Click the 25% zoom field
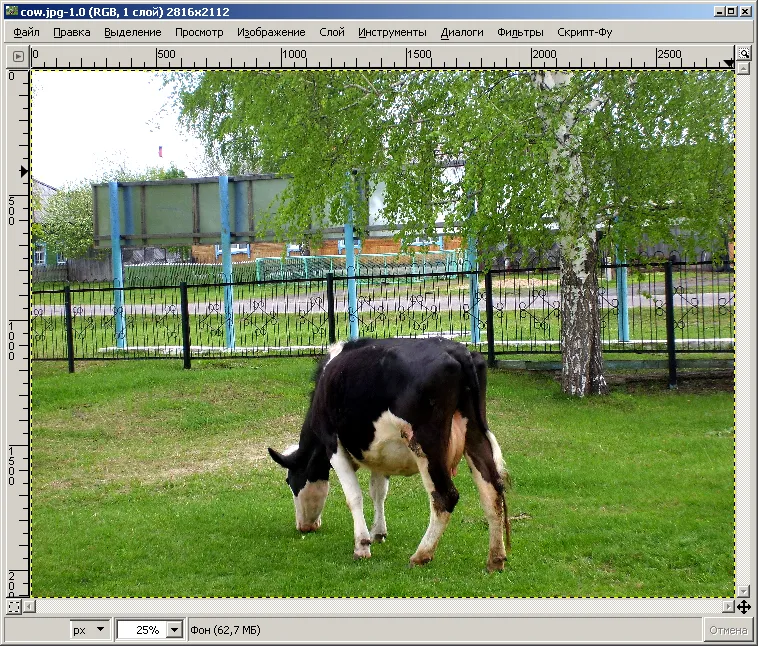The height and width of the screenshot is (646, 758). pyautogui.click(x=142, y=630)
